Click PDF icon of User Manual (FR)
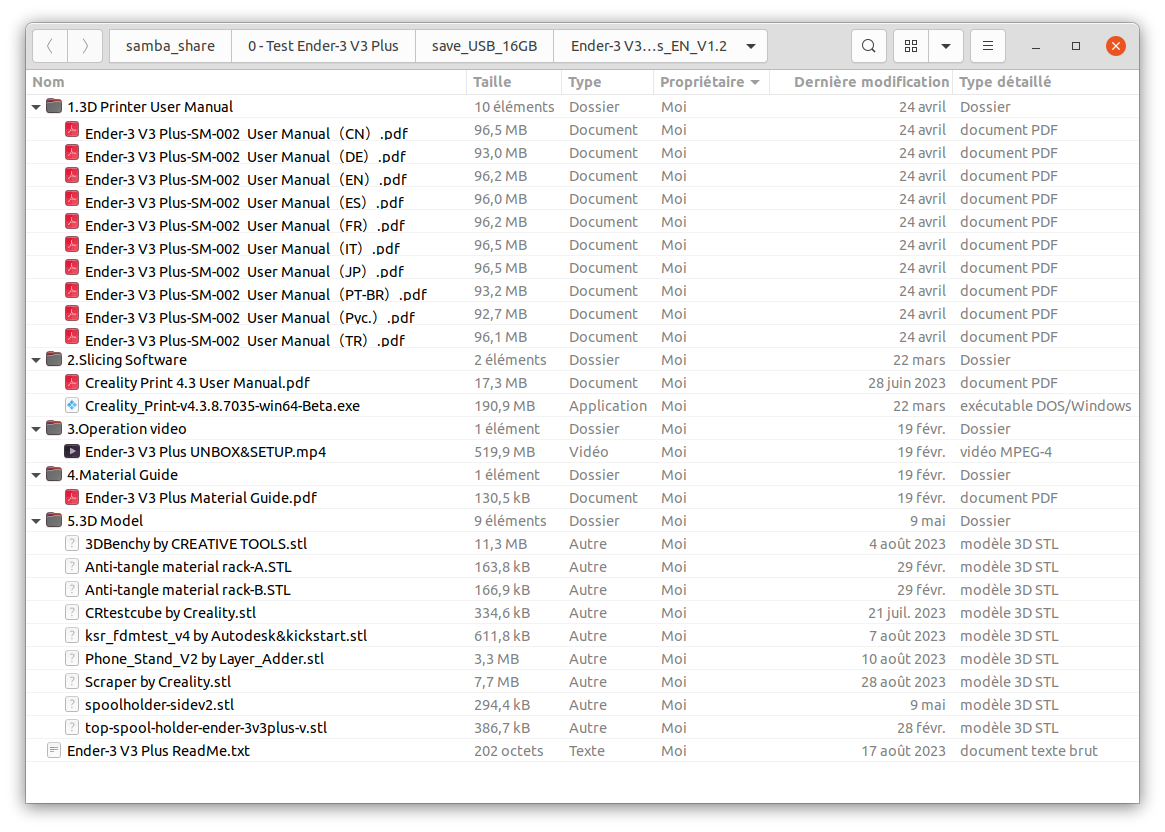 point(71,222)
